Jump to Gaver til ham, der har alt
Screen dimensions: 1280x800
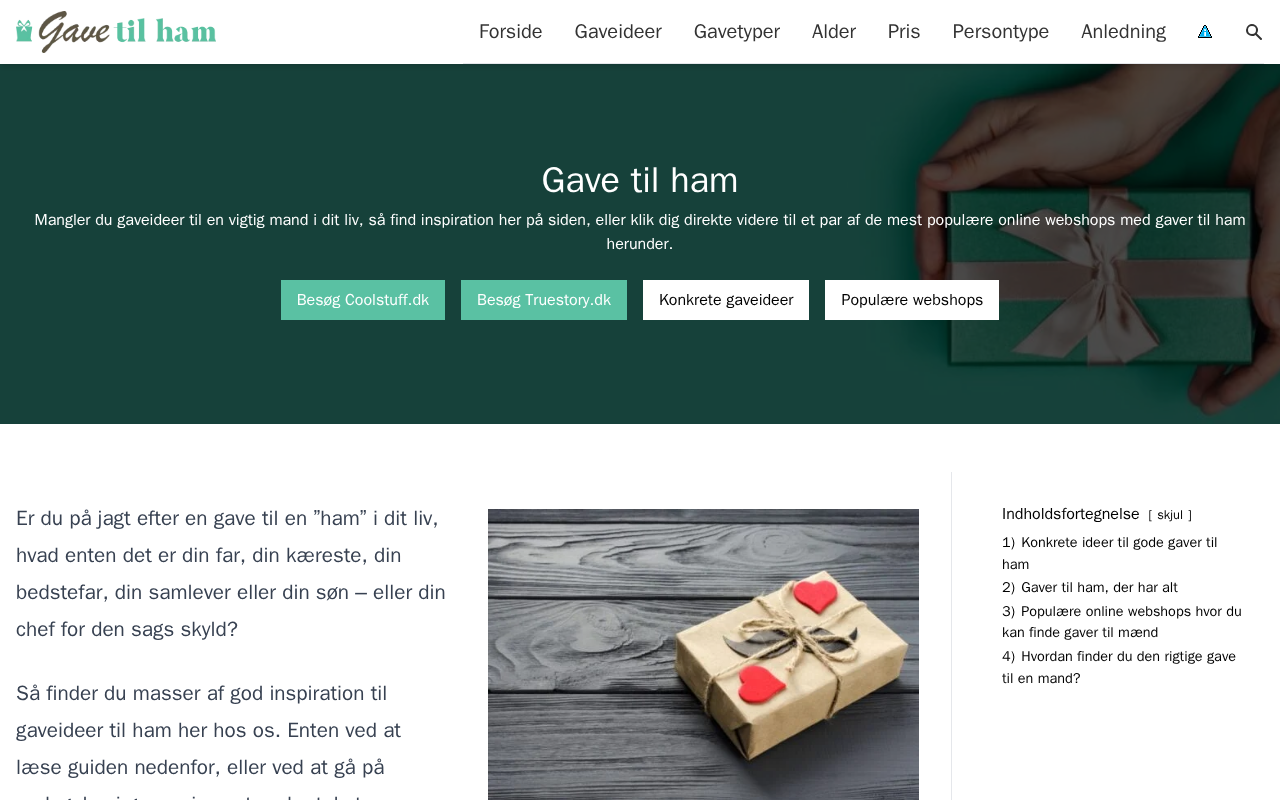point(1090,587)
